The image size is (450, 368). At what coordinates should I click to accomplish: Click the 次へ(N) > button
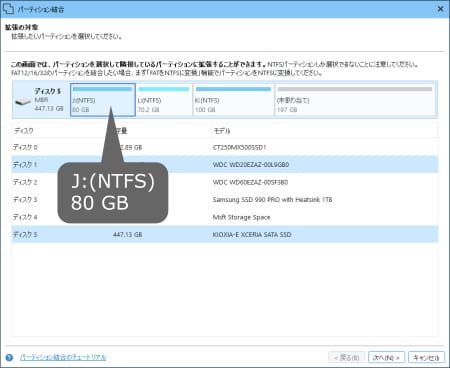click(x=386, y=357)
